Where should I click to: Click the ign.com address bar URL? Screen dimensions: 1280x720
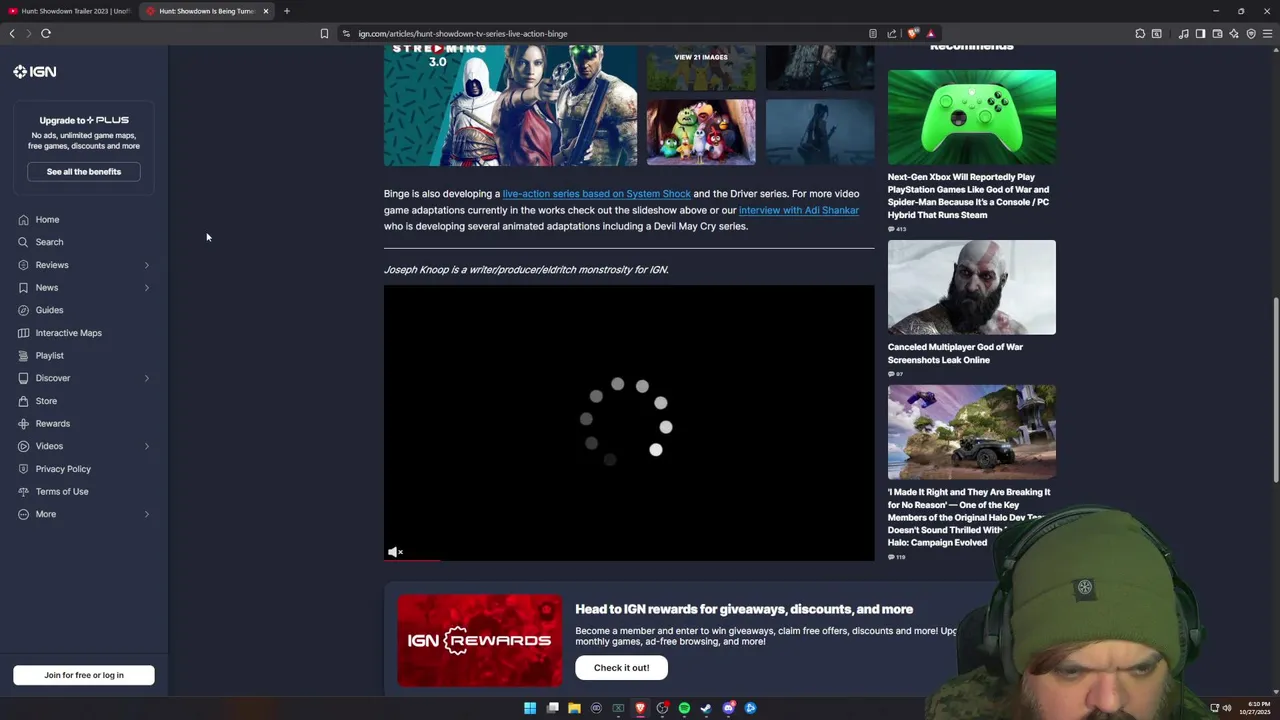point(463,33)
